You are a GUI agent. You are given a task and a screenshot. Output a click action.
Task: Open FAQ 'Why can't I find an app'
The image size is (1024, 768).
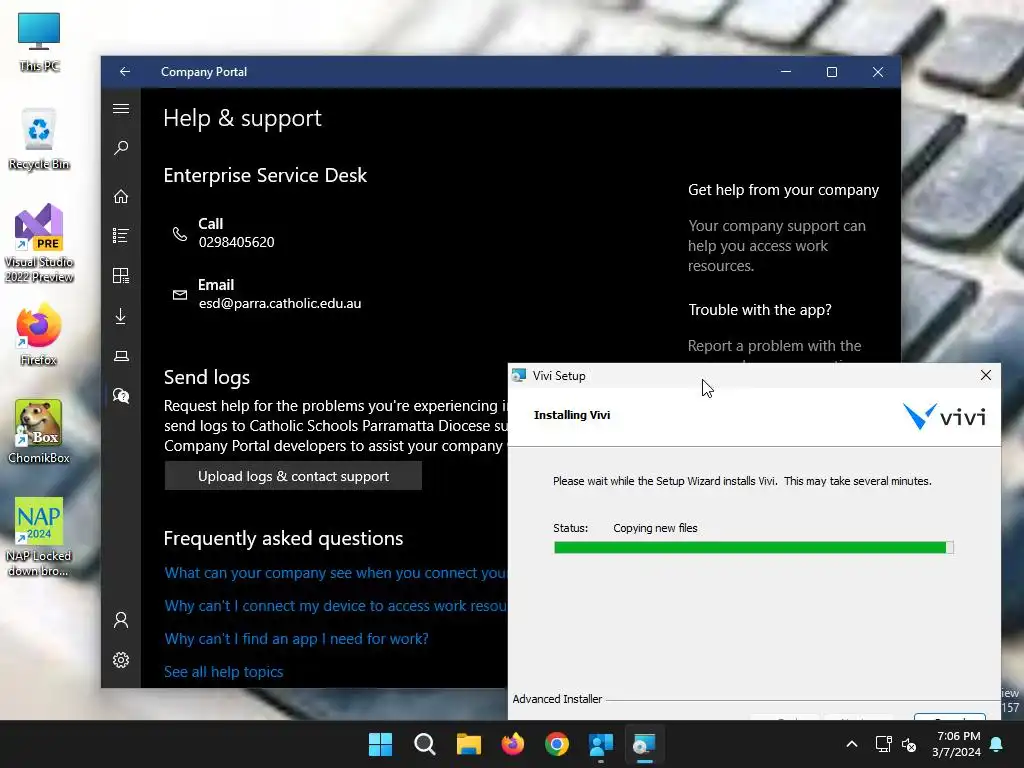(x=296, y=639)
